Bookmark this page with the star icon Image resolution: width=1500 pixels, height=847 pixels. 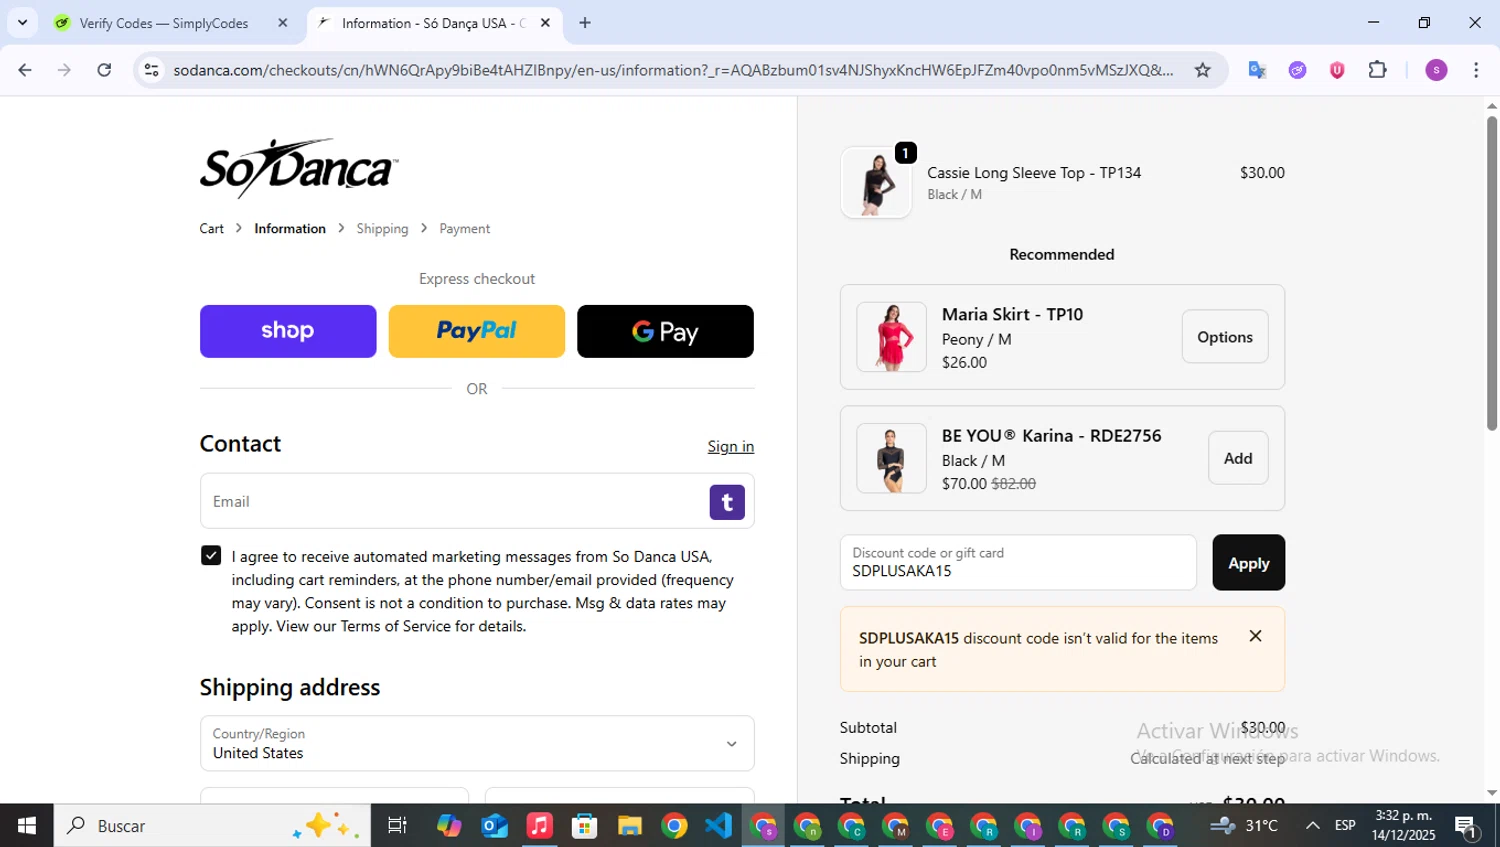coord(1202,70)
